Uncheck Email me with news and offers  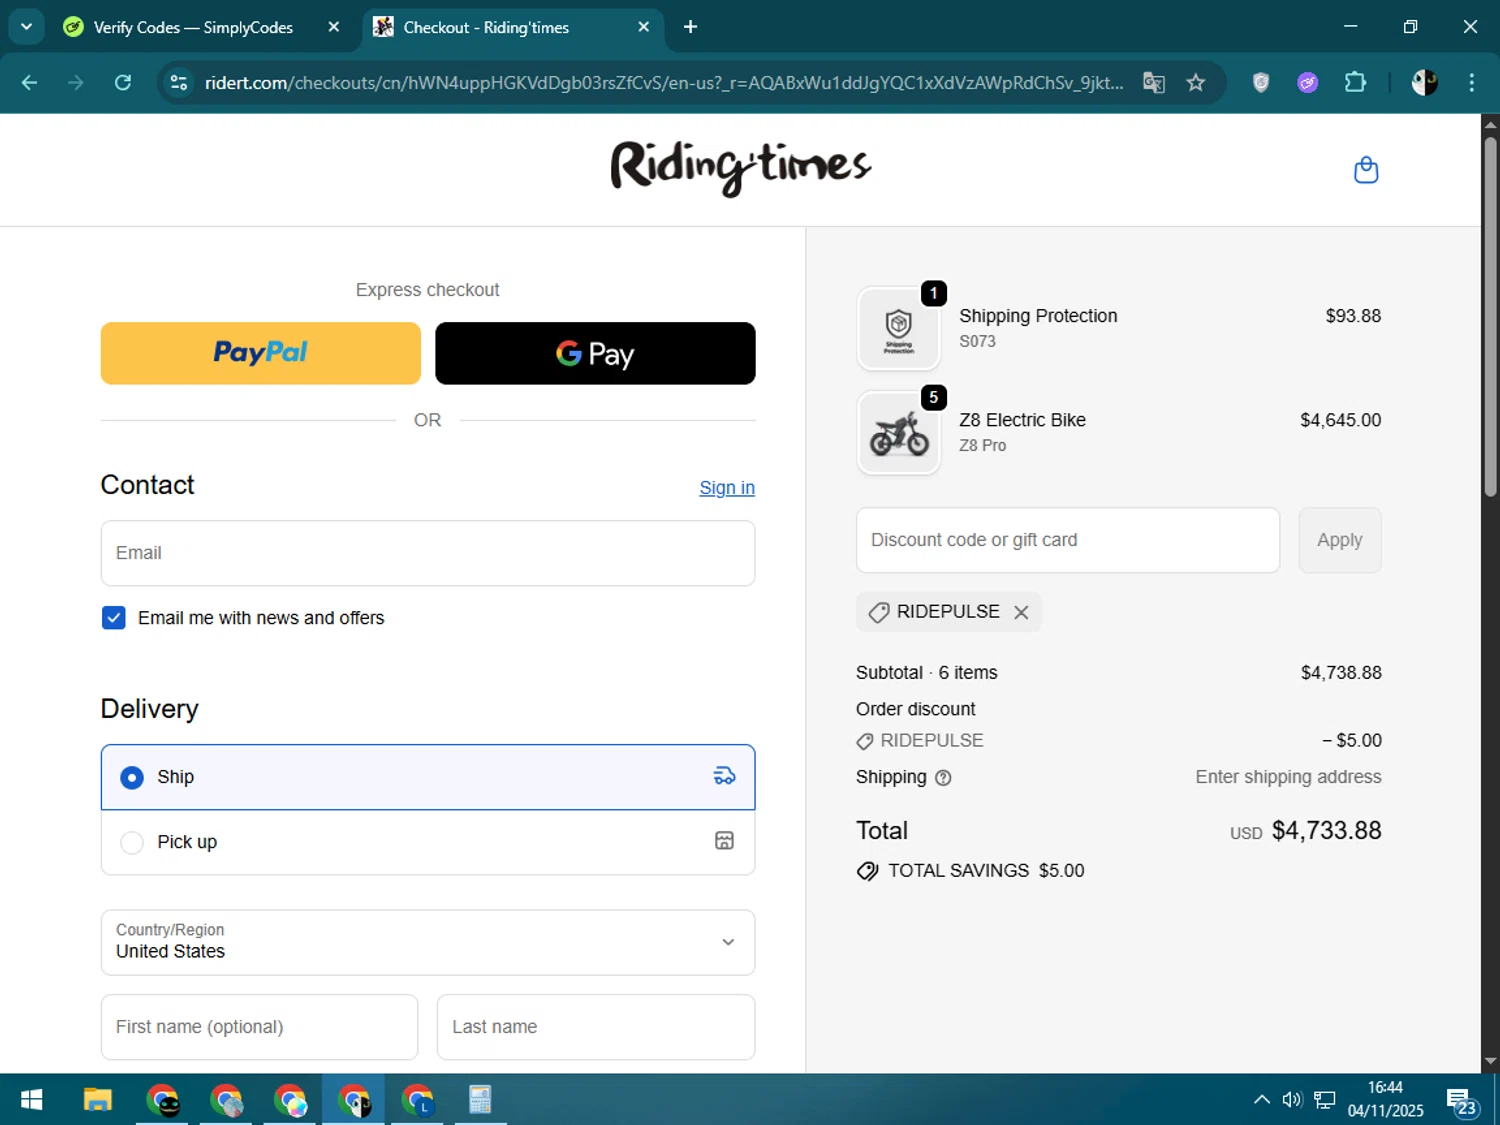click(114, 618)
